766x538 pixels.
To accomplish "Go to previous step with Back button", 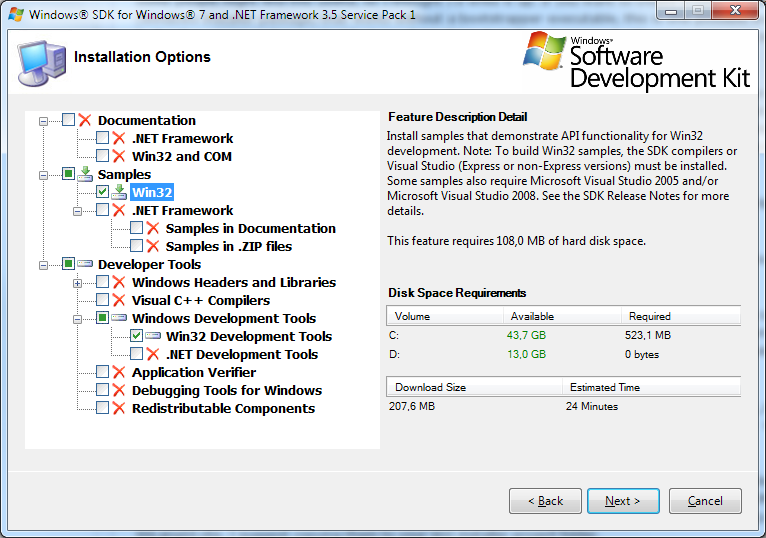I will 545,501.
